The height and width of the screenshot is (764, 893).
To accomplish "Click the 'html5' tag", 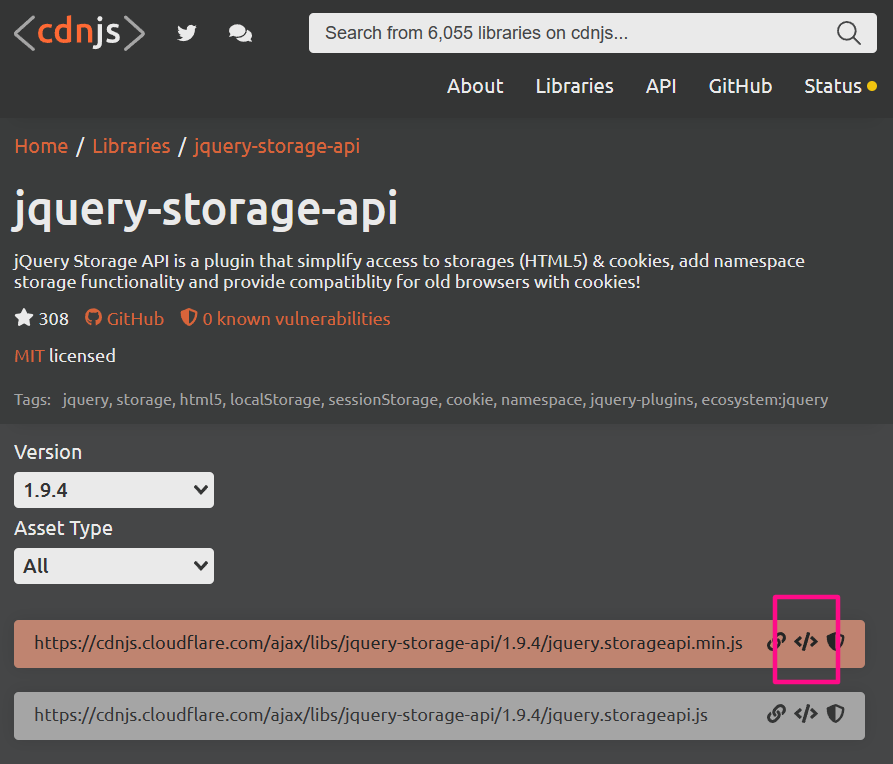I will pos(200,400).
